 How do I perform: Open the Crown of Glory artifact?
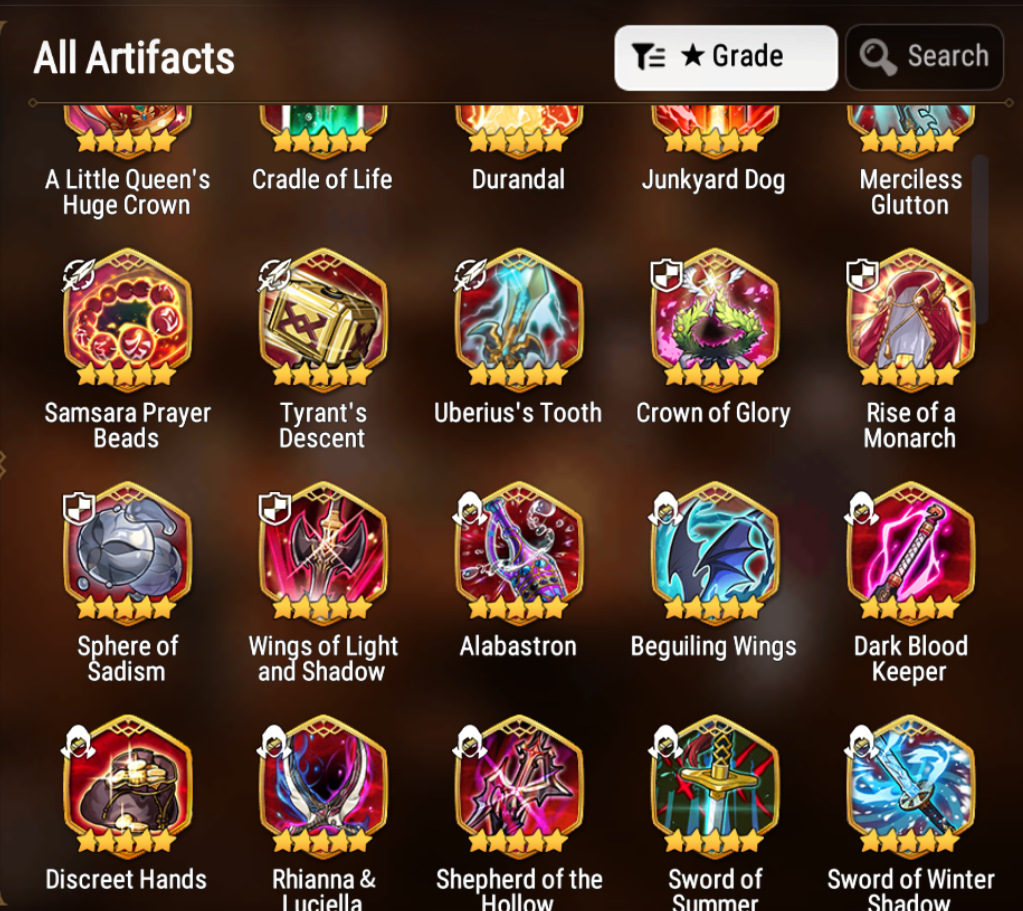click(714, 320)
